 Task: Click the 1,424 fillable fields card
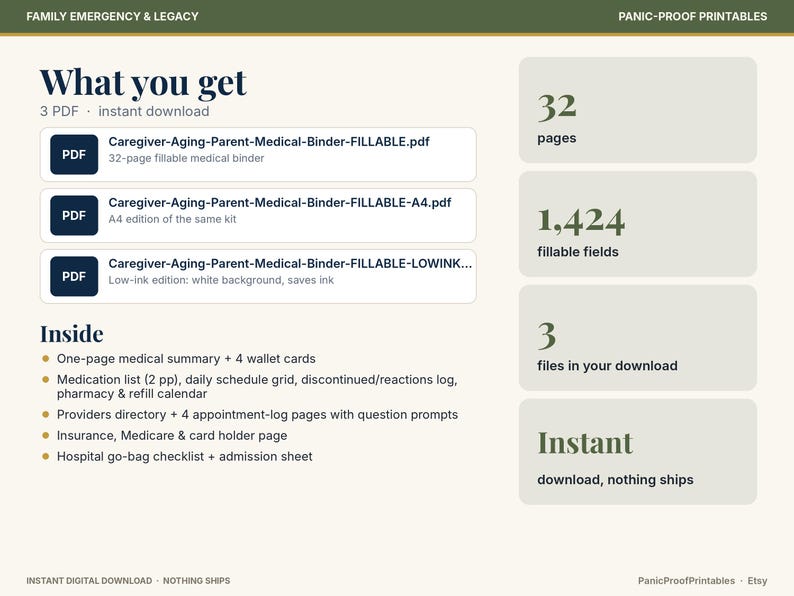[x=638, y=224]
